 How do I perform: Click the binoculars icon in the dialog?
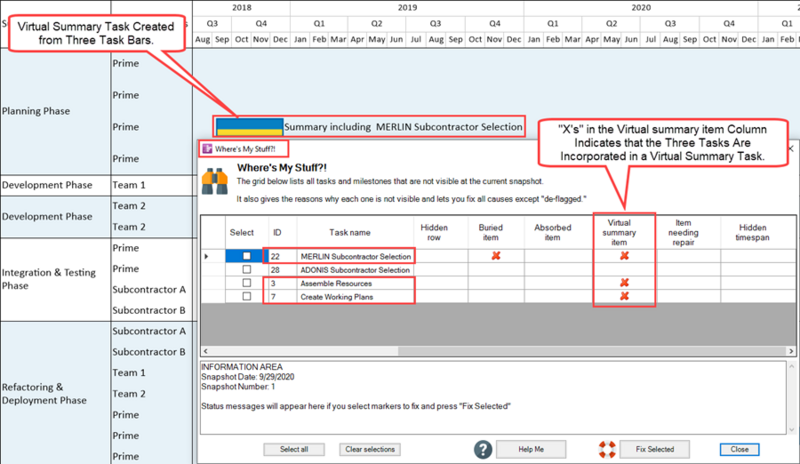coord(215,182)
